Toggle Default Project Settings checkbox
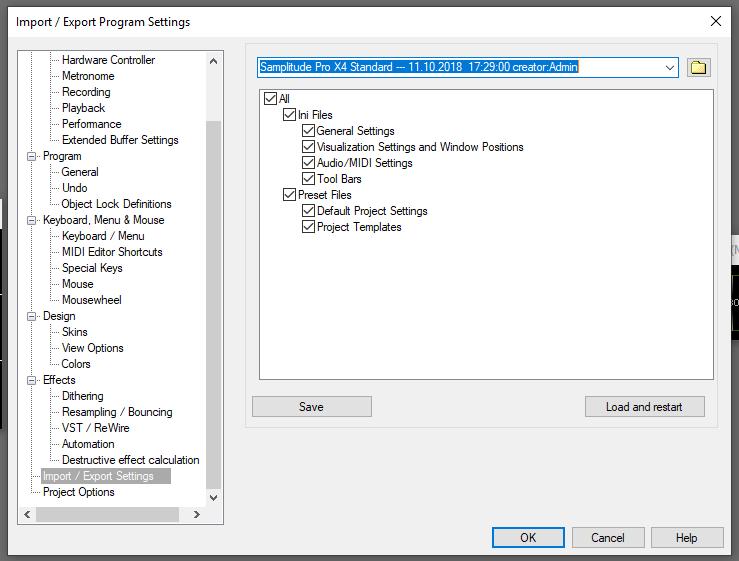This screenshot has width=739, height=561. point(308,211)
